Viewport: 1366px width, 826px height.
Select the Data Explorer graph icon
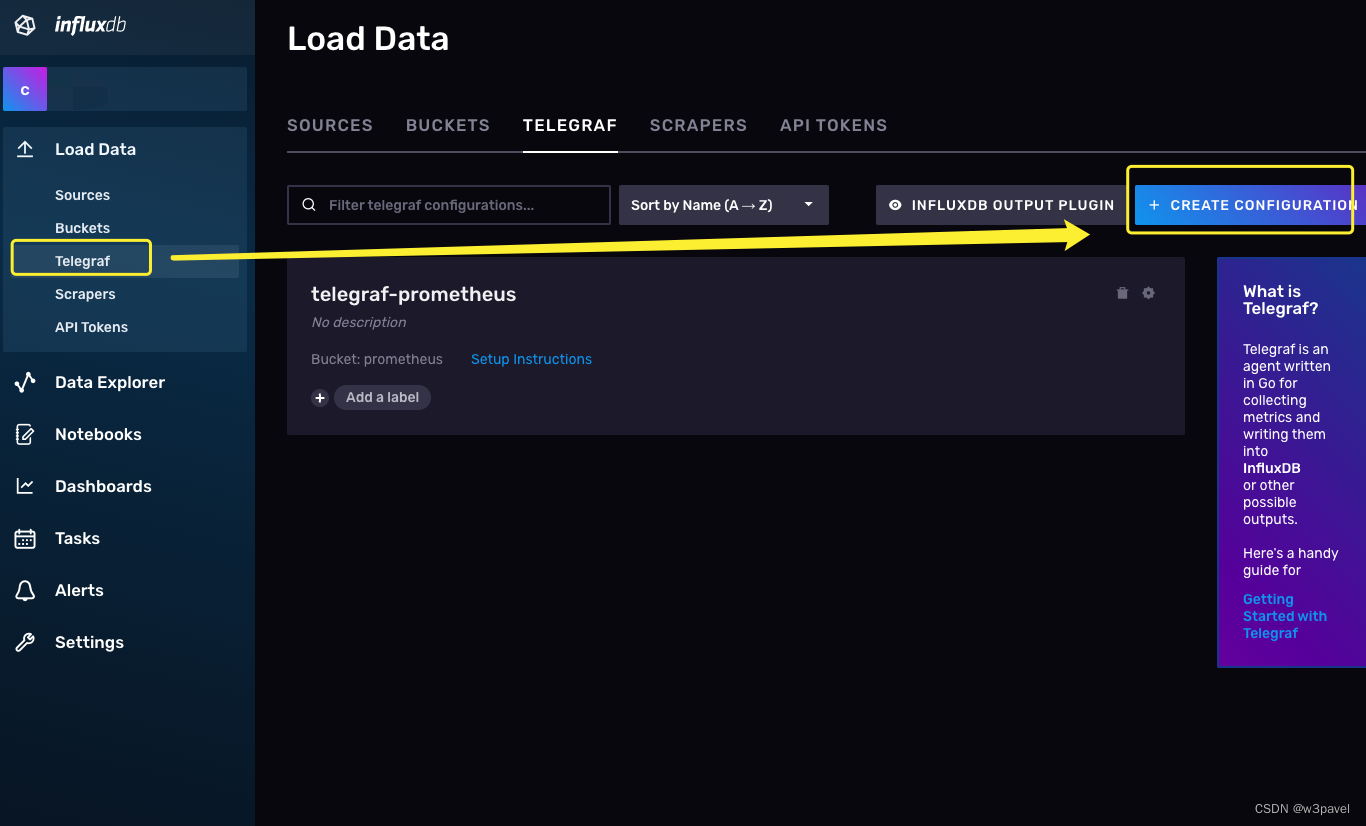[24, 382]
